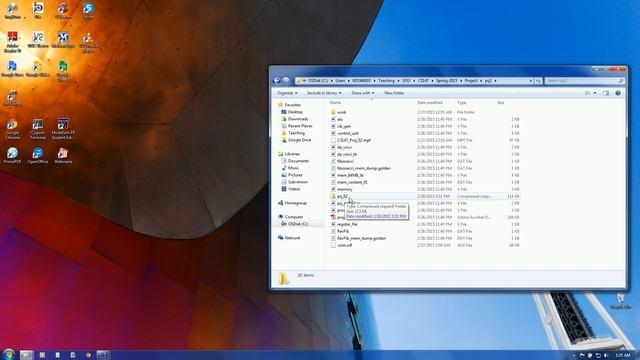Click the Users breadcrumb segment
640x360 pixels.
click(340, 81)
